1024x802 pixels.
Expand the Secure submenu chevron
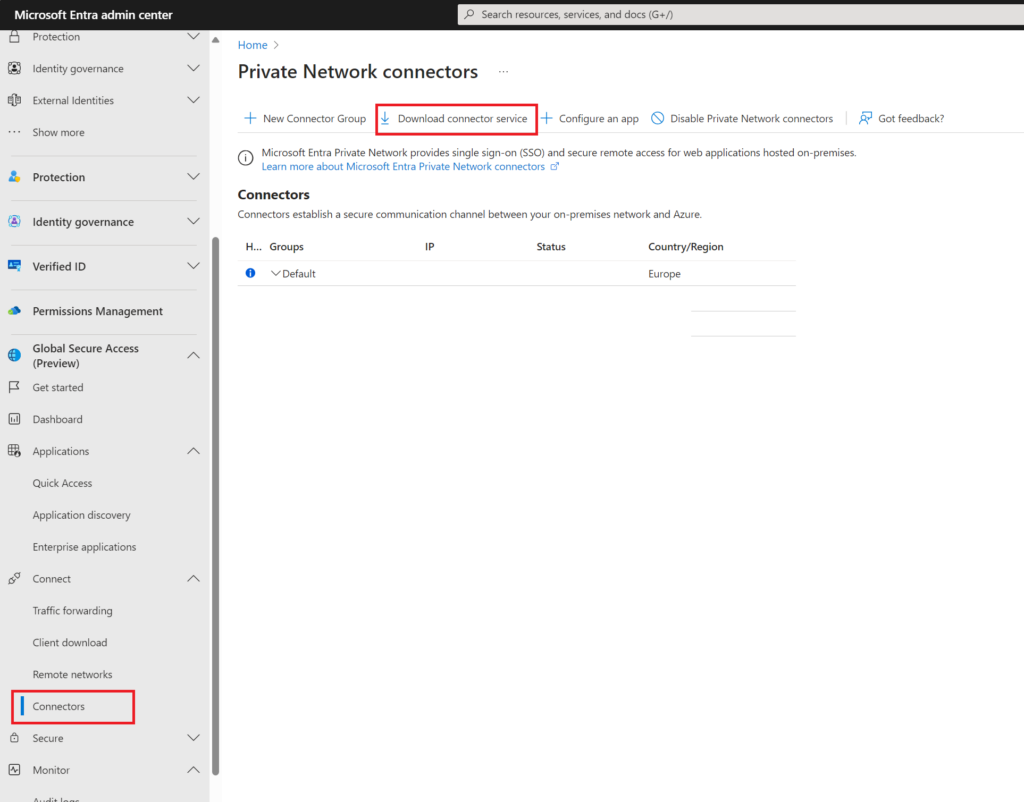pyautogui.click(x=193, y=738)
